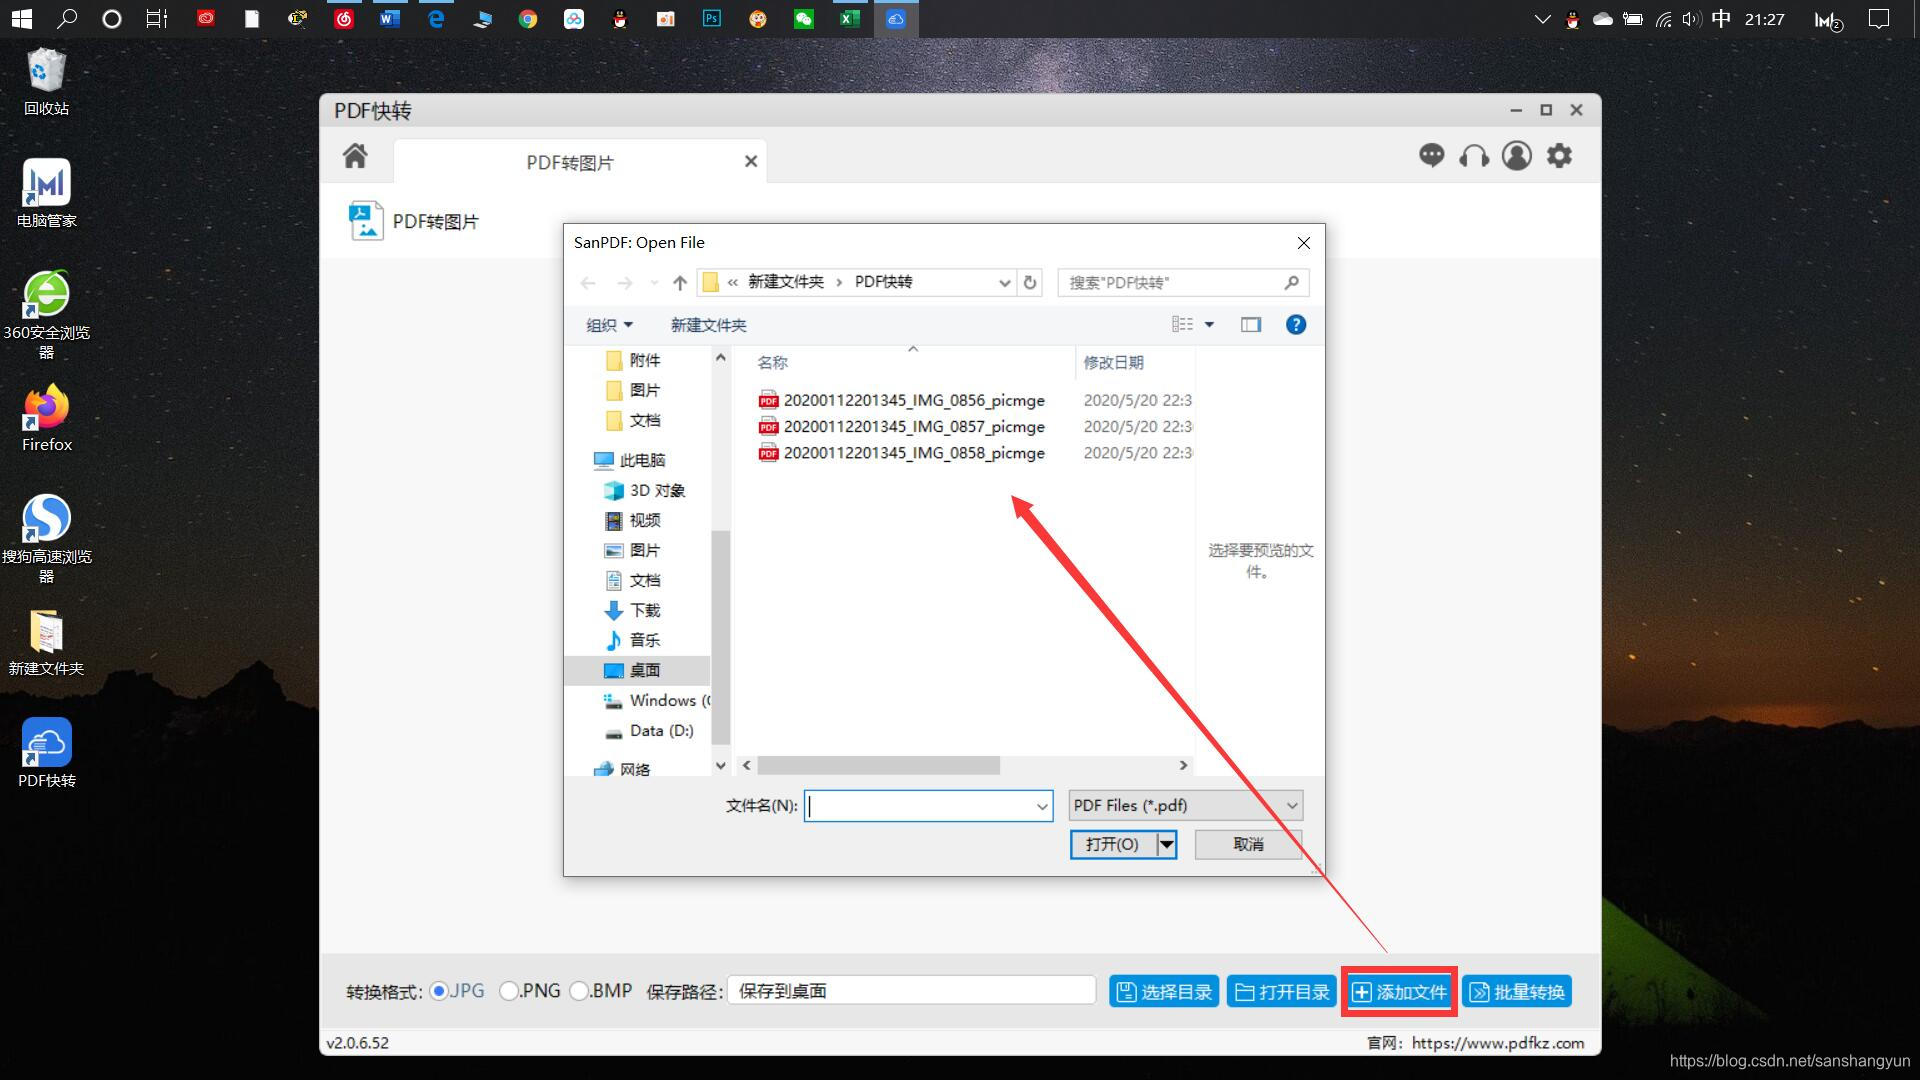Viewport: 1920px width, 1080px height.
Task: Open the settings gear icon
Action: 1559,156
